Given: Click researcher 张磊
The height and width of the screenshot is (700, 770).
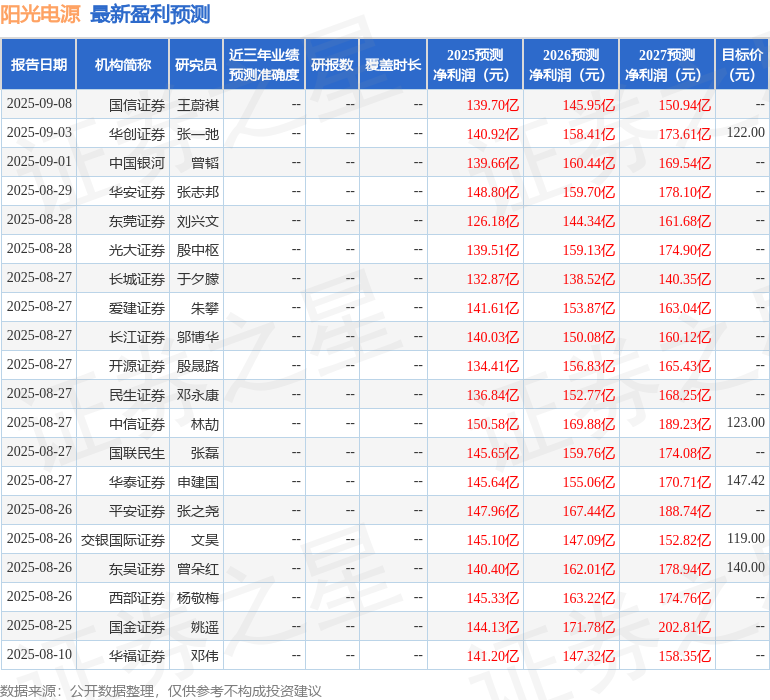Looking at the screenshot, I should click(x=205, y=453).
